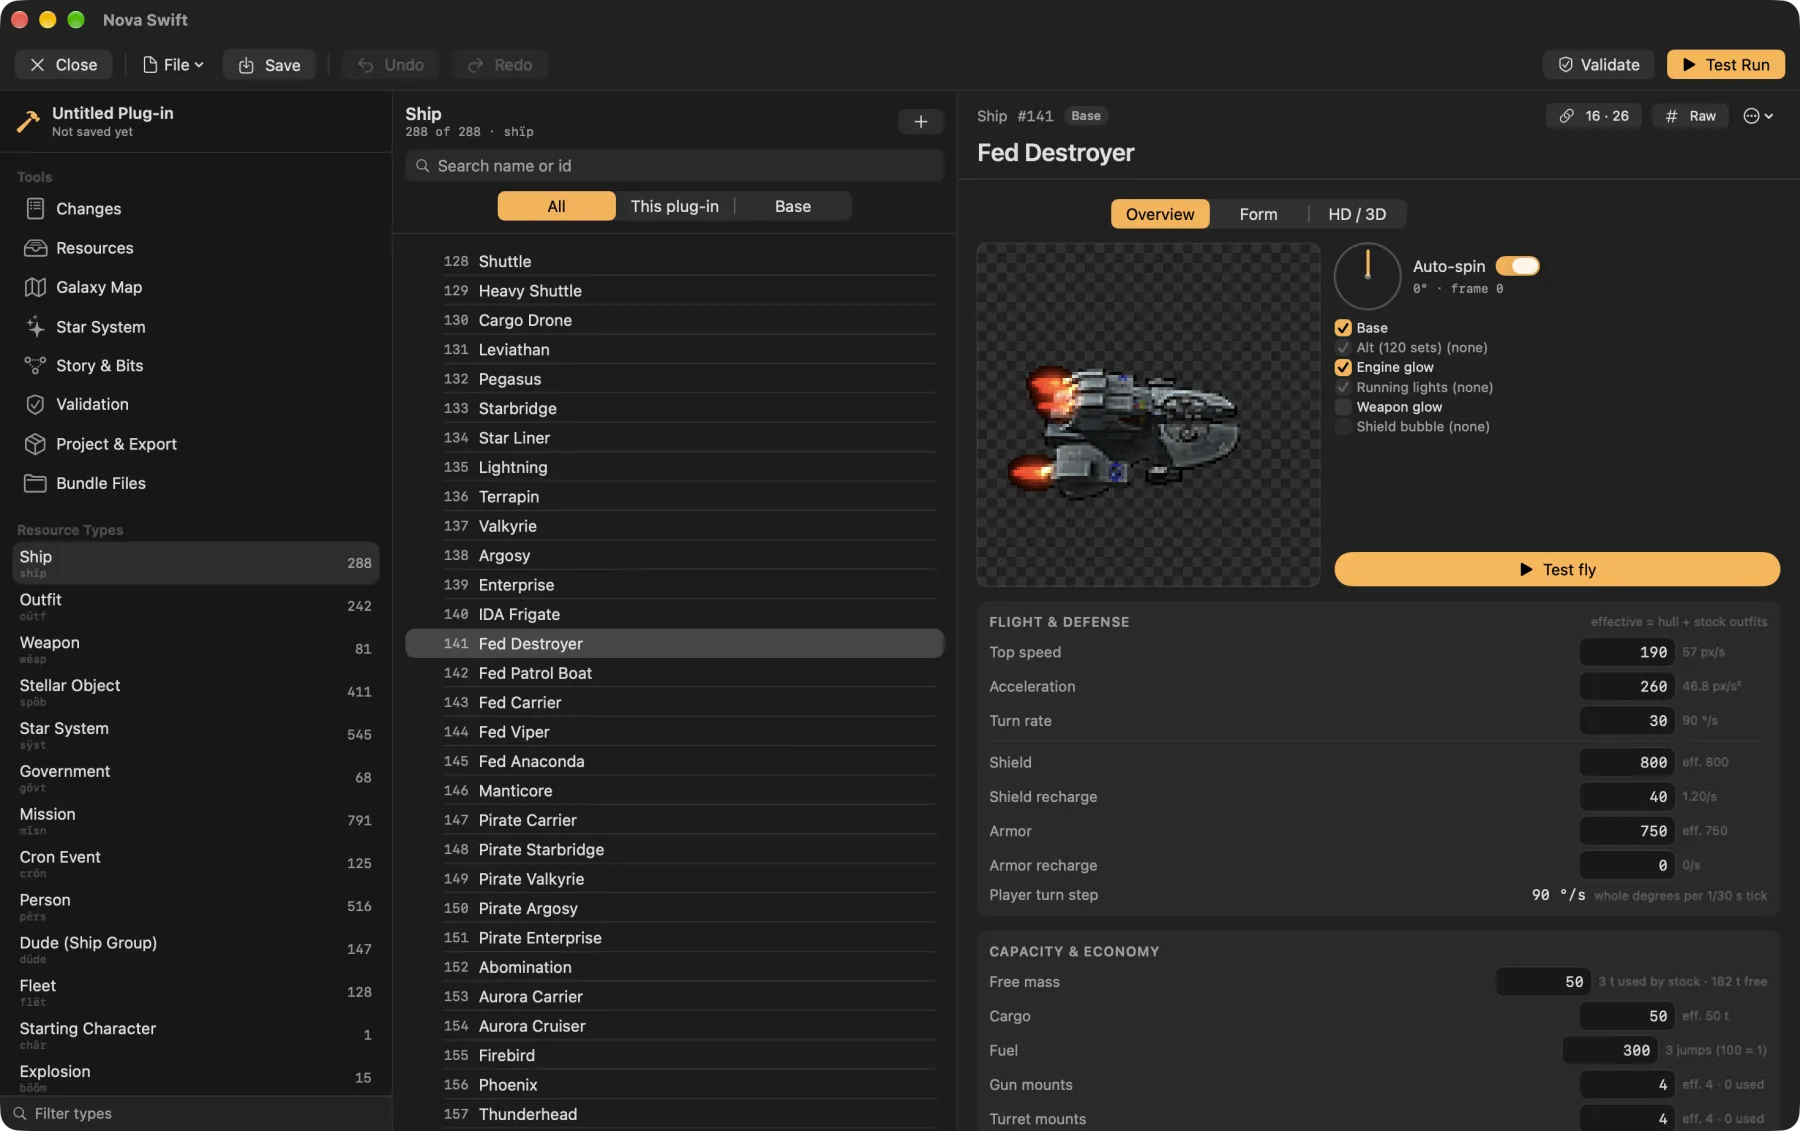The width and height of the screenshot is (1800, 1131).
Task: Open the File dropdown menu
Action: click(x=173, y=65)
